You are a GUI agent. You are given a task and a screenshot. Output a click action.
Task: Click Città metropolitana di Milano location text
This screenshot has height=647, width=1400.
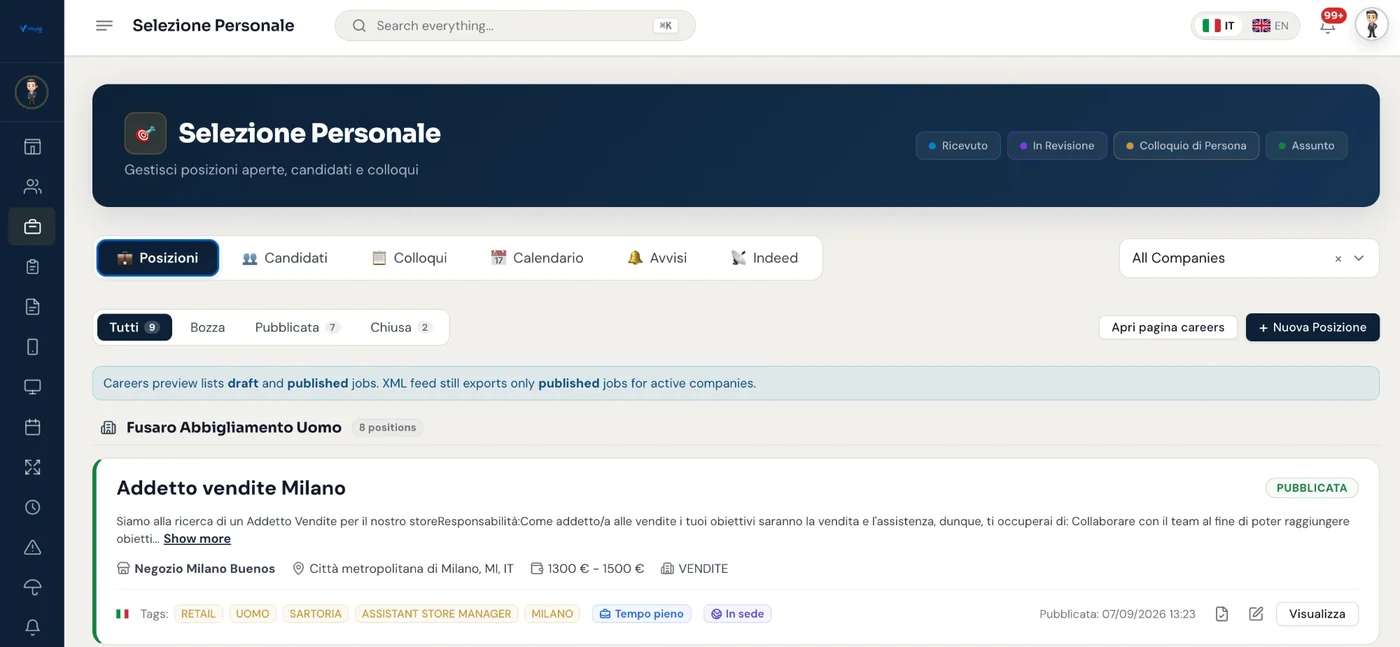(411, 569)
